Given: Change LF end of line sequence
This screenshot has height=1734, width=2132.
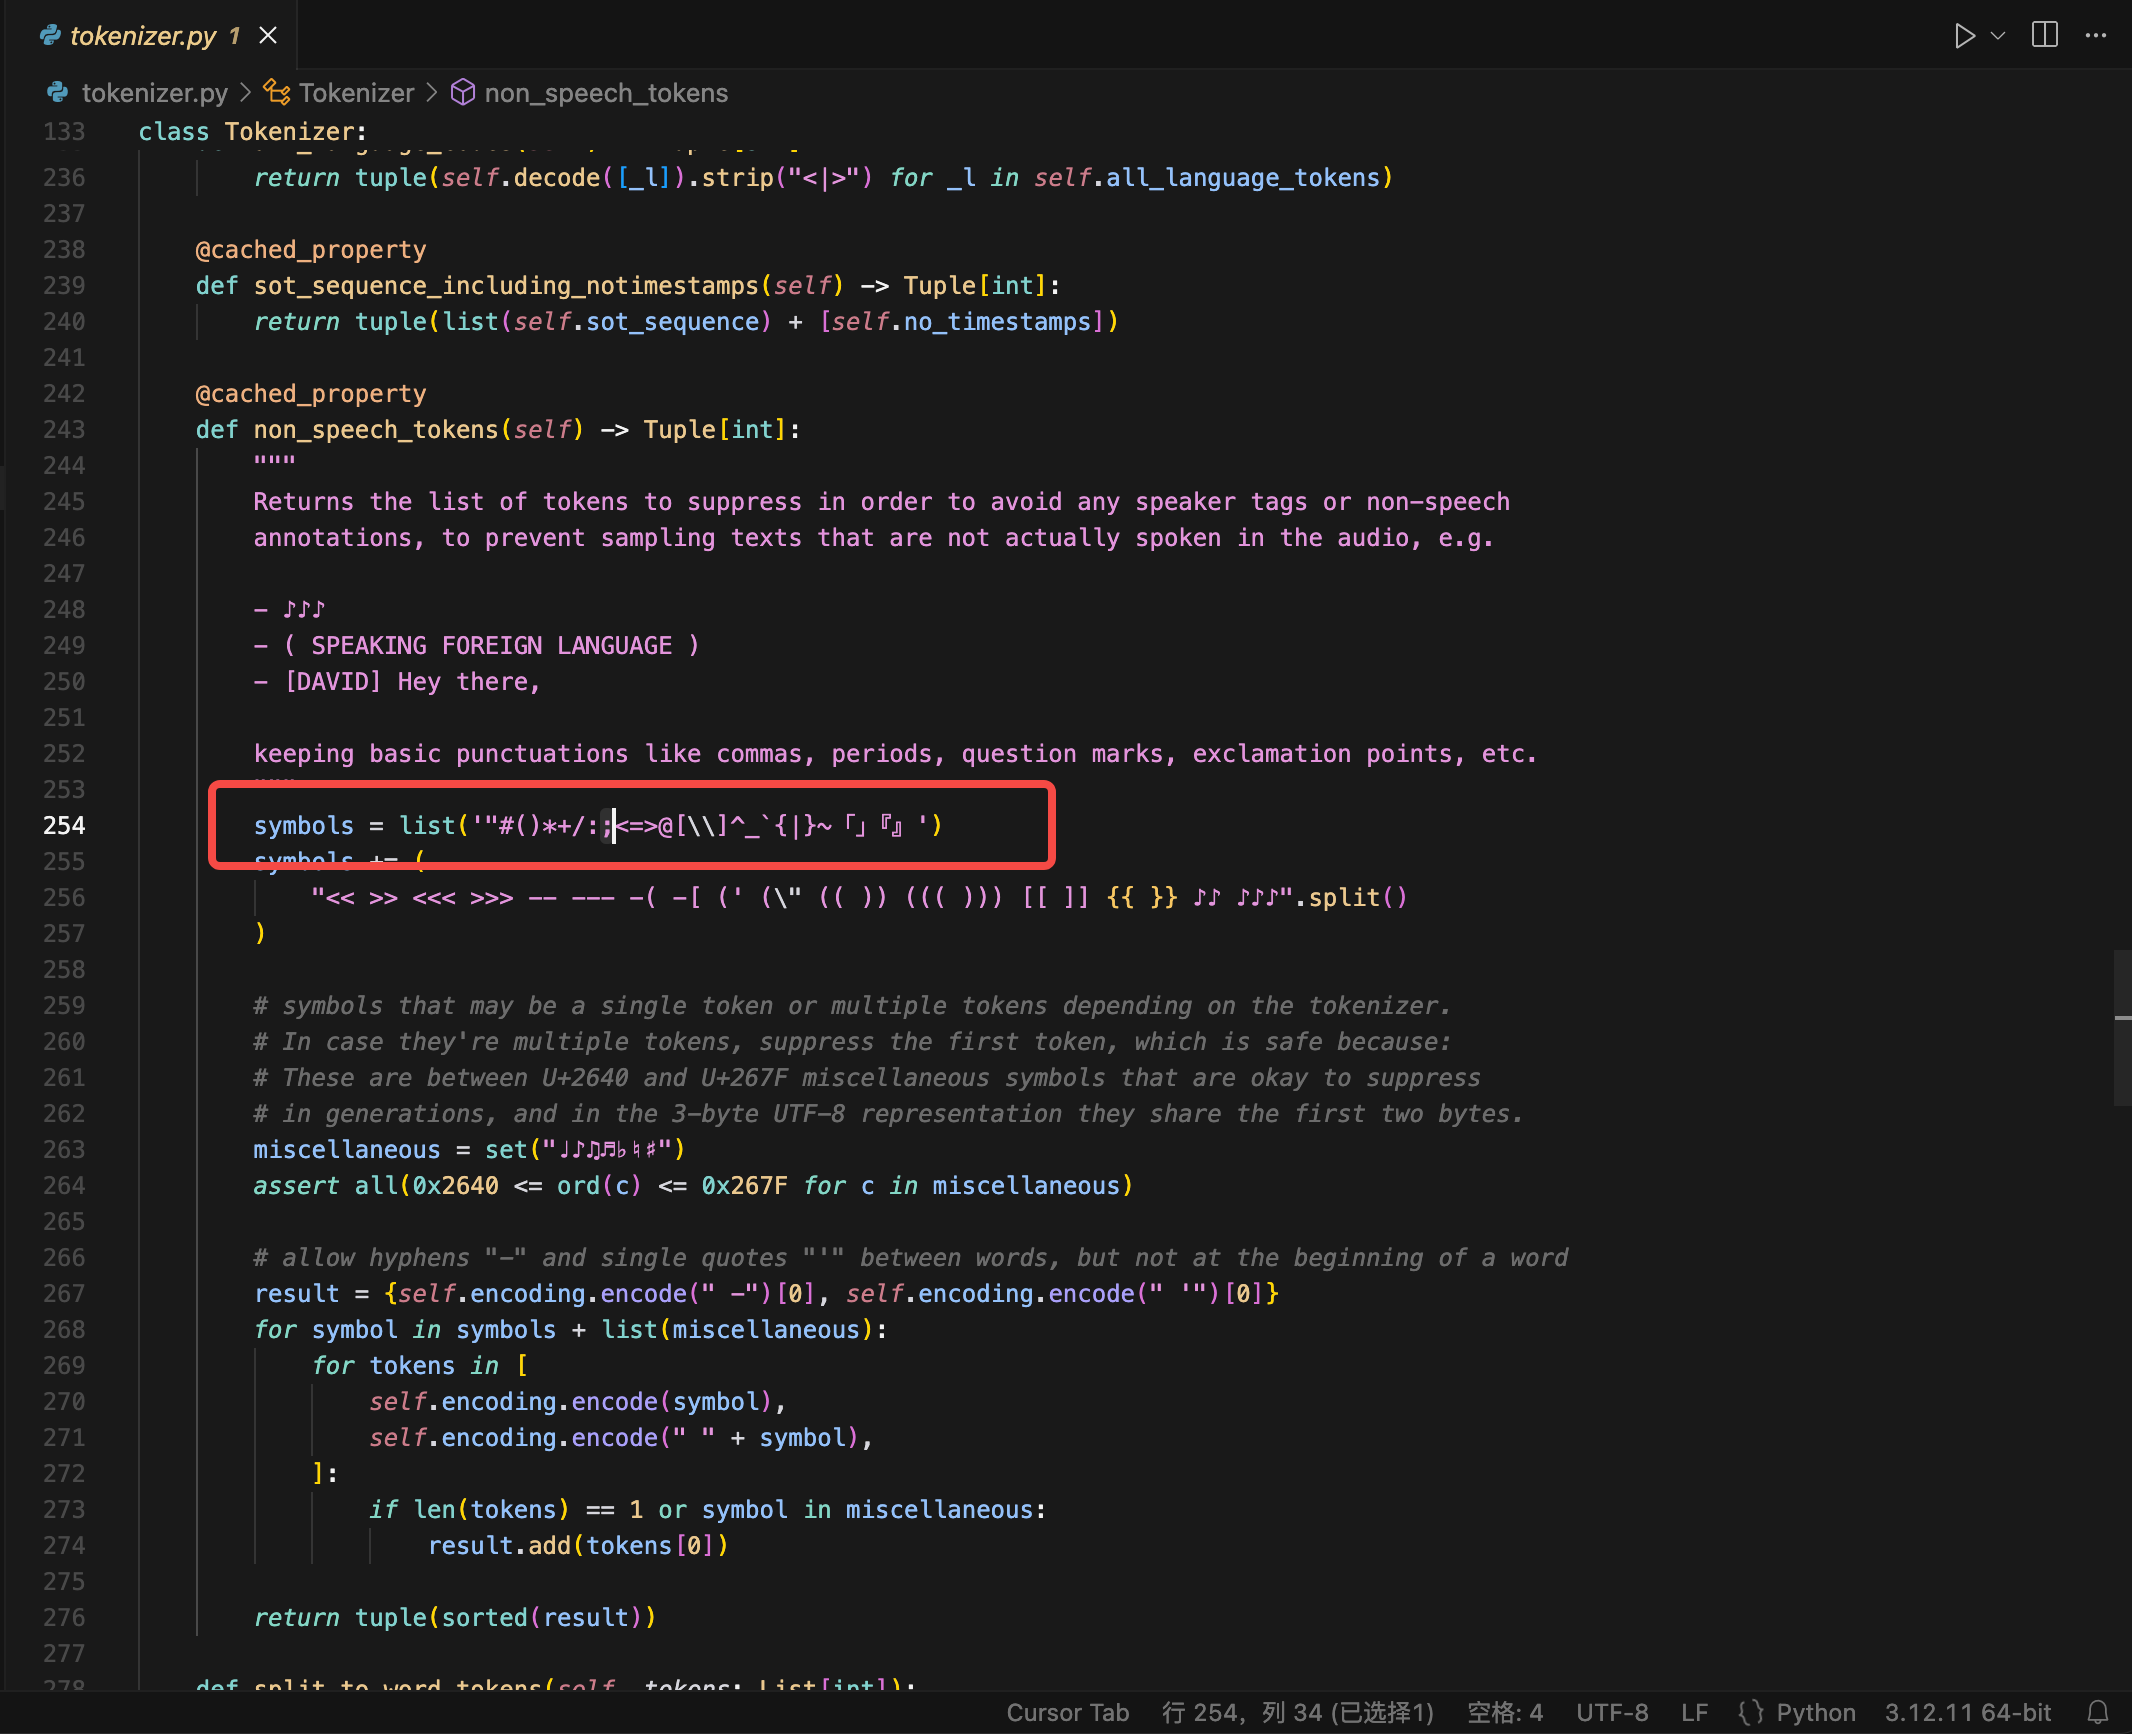Looking at the screenshot, I should click(x=1694, y=1712).
